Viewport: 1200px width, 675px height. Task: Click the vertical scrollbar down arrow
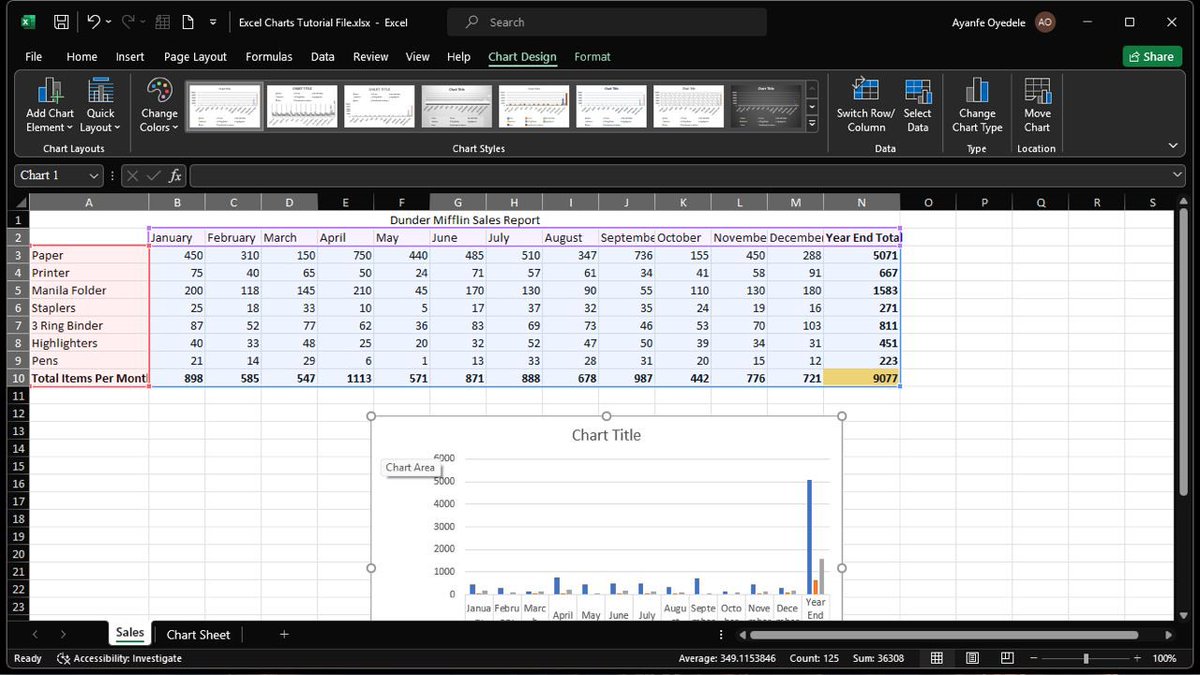coord(1185,614)
